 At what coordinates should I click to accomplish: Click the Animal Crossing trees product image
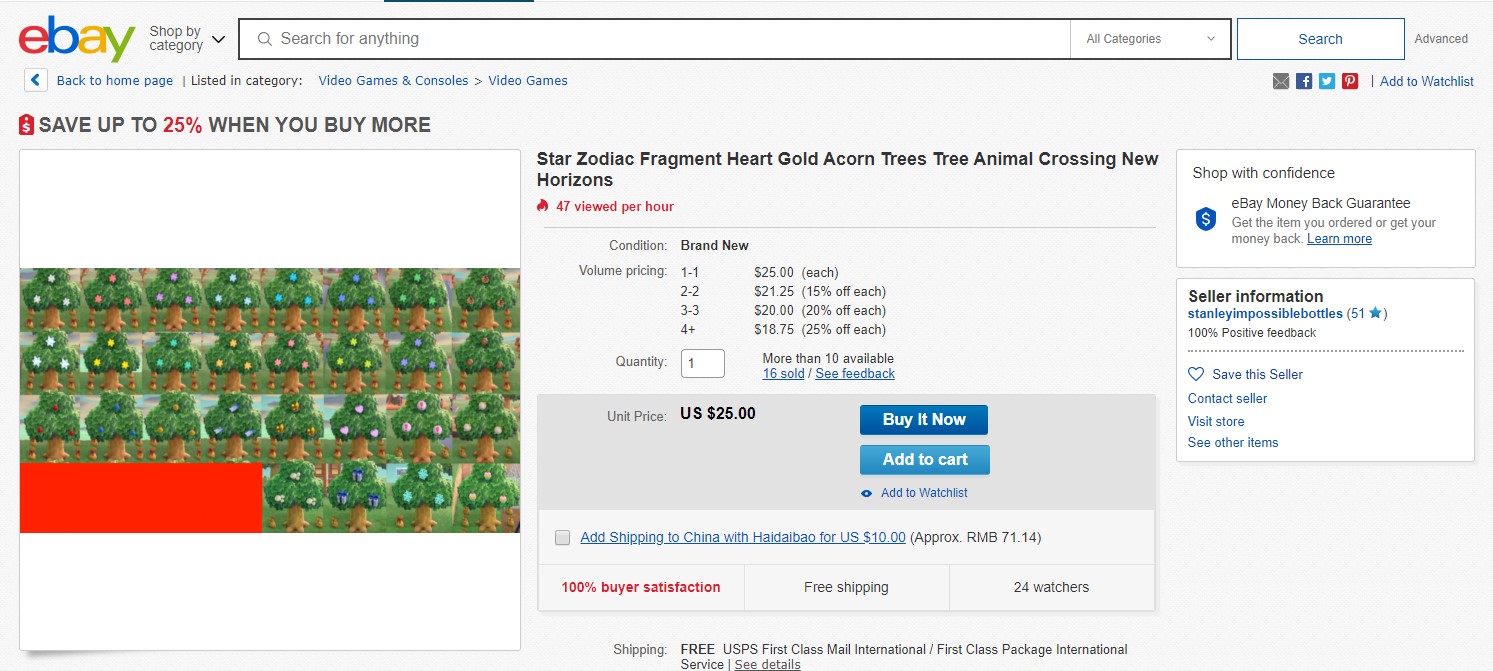[270, 400]
